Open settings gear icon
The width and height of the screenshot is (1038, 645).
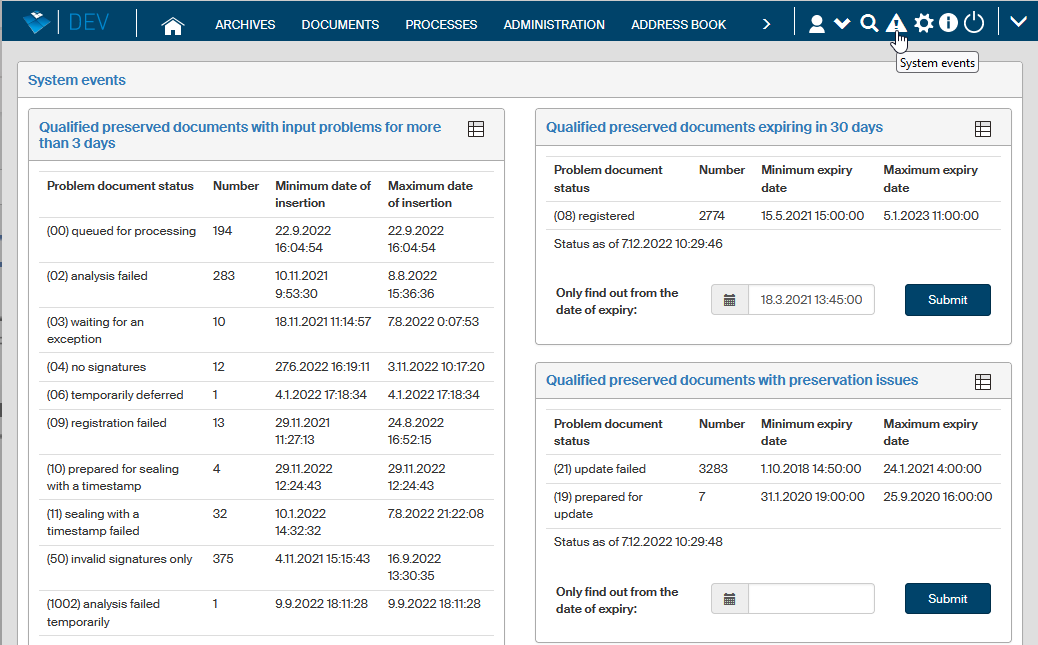coord(923,24)
